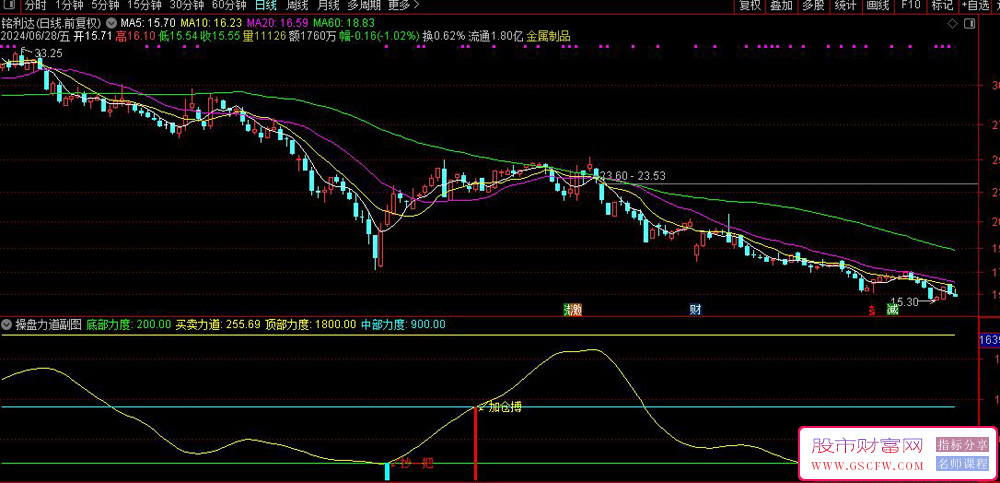The image size is (1000, 483).
Task: Open the 复权 adjustment menu
Action: [750, 6]
